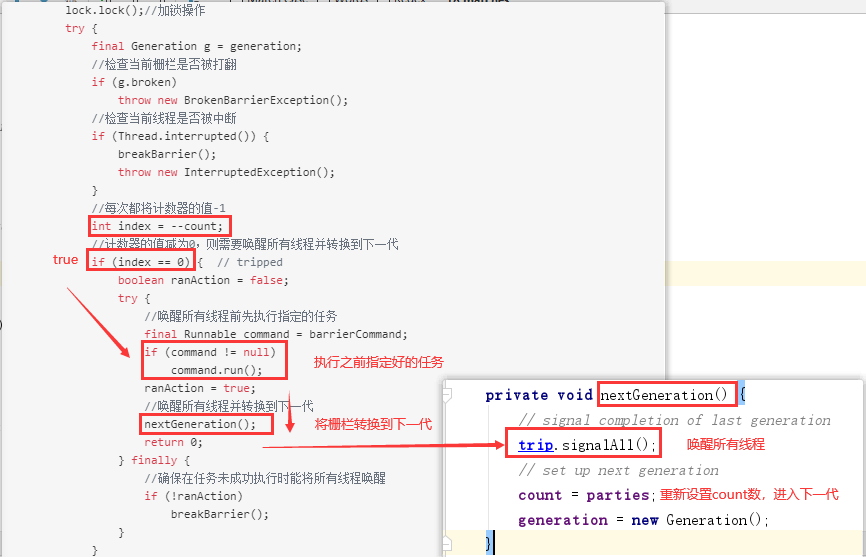Viewport: 866px width, 557px height.
Task: Follow the underlined trip field link
Action: pos(536,445)
